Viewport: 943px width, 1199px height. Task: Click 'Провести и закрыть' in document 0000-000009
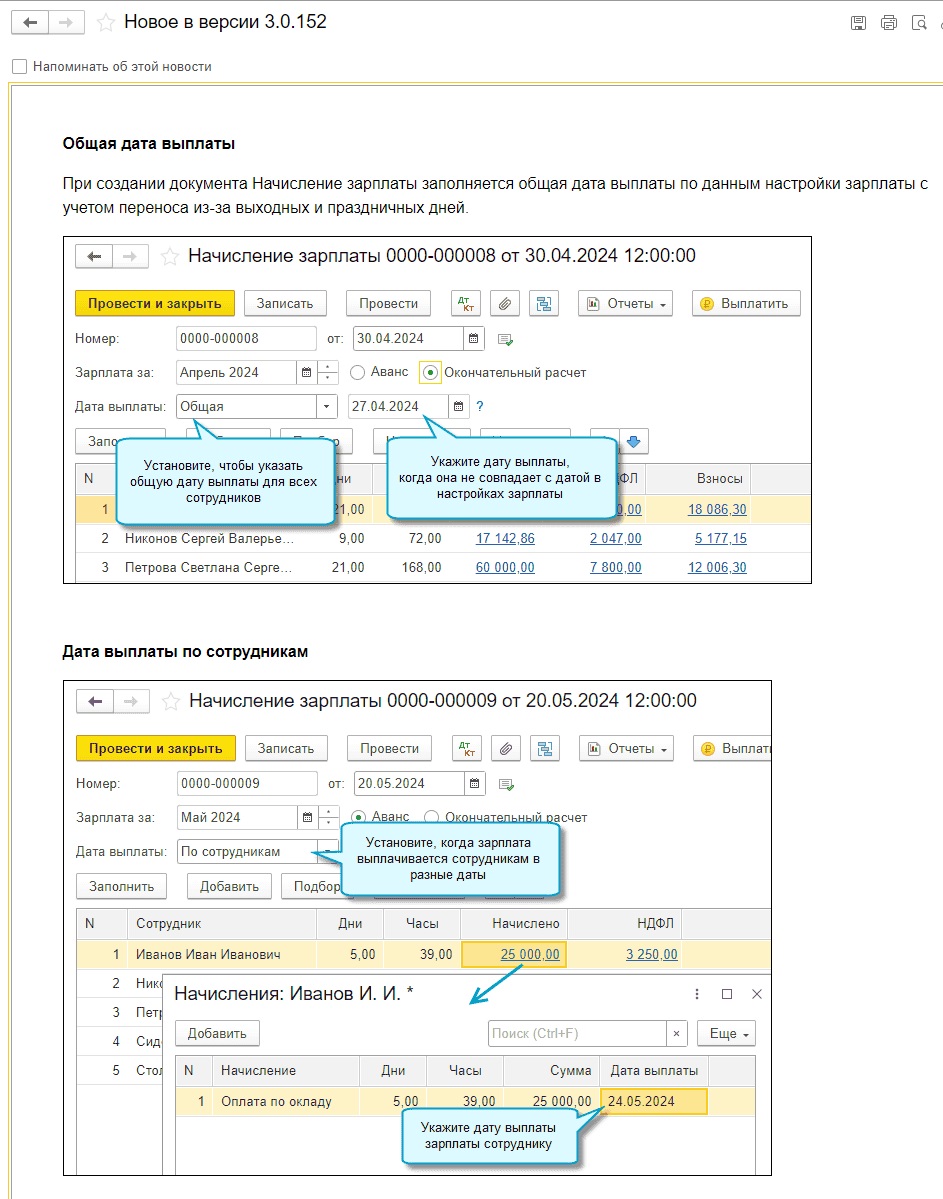[155, 749]
